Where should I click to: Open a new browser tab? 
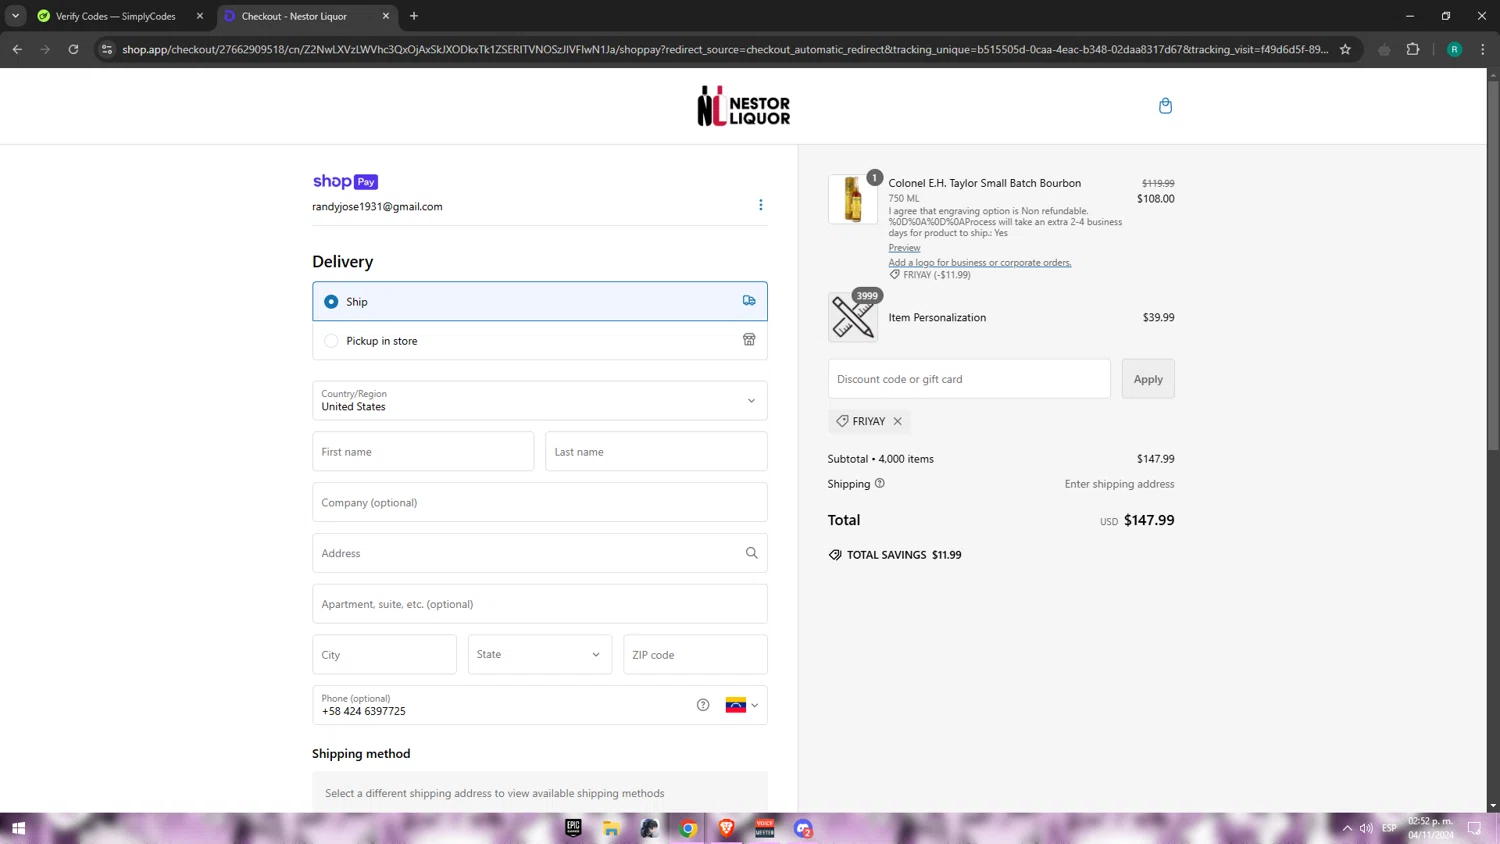click(x=414, y=16)
